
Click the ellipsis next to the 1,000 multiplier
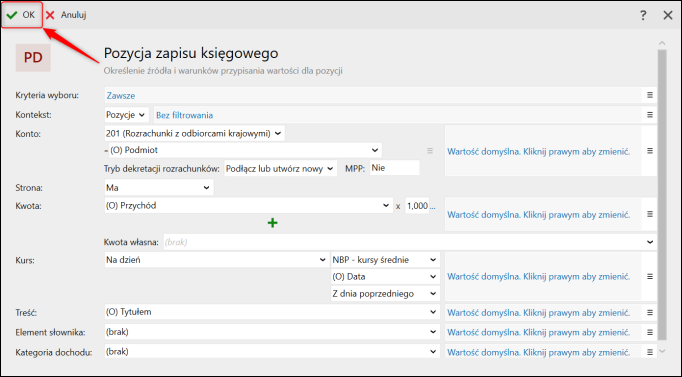432,206
